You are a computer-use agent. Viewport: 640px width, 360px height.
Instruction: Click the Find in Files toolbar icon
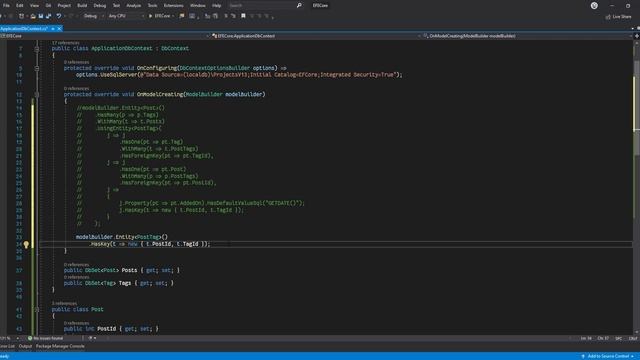pyautogui.click(x=182, y=16)
